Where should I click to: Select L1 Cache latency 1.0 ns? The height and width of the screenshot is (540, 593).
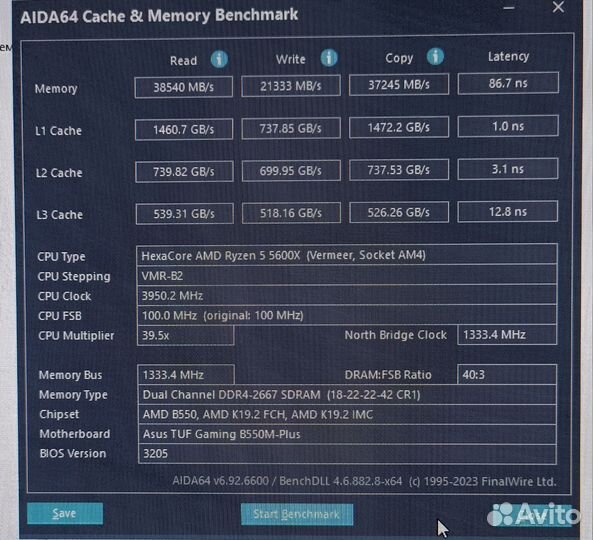click(508, 126)
